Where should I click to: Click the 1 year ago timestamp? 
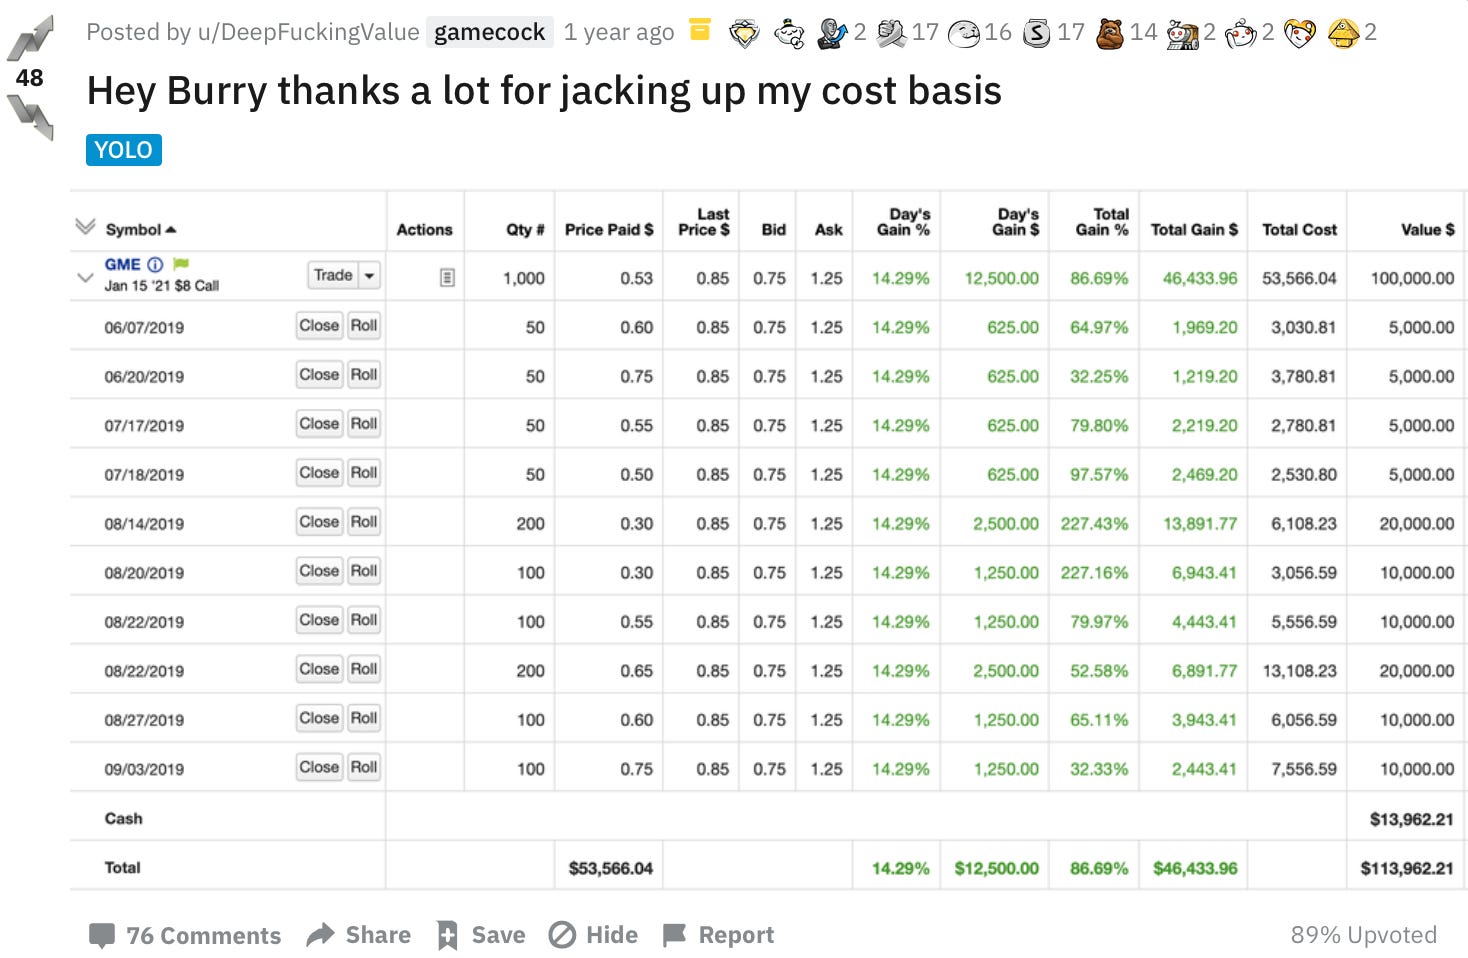click(619, 32)
